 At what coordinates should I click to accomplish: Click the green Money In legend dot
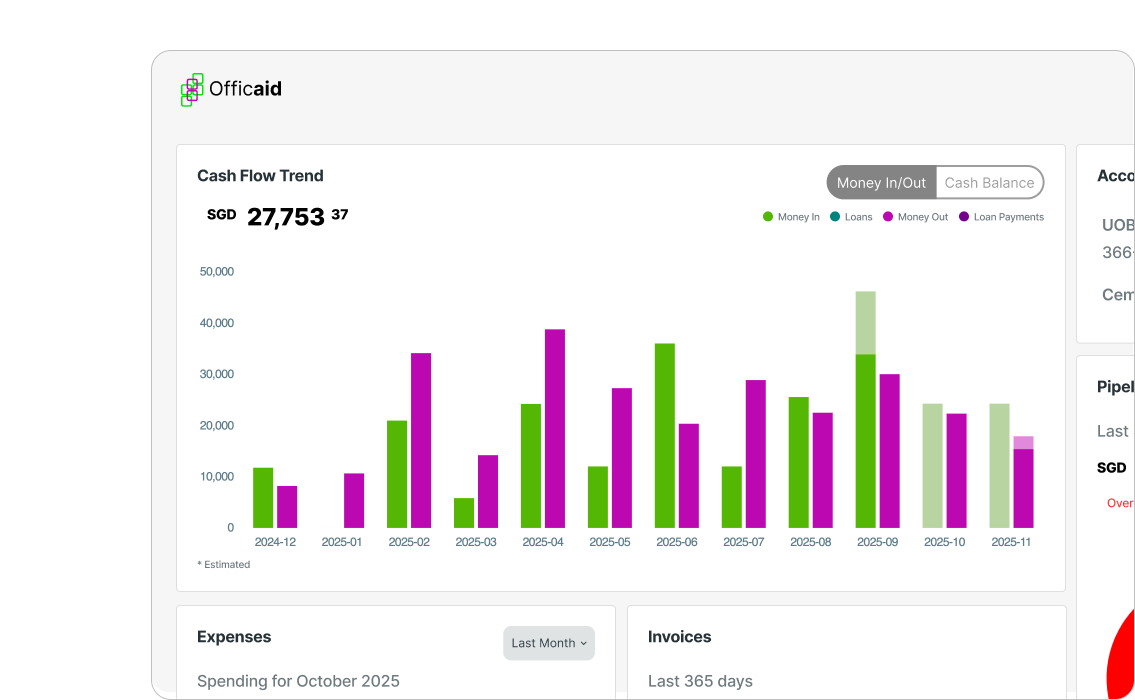point(768,217)
